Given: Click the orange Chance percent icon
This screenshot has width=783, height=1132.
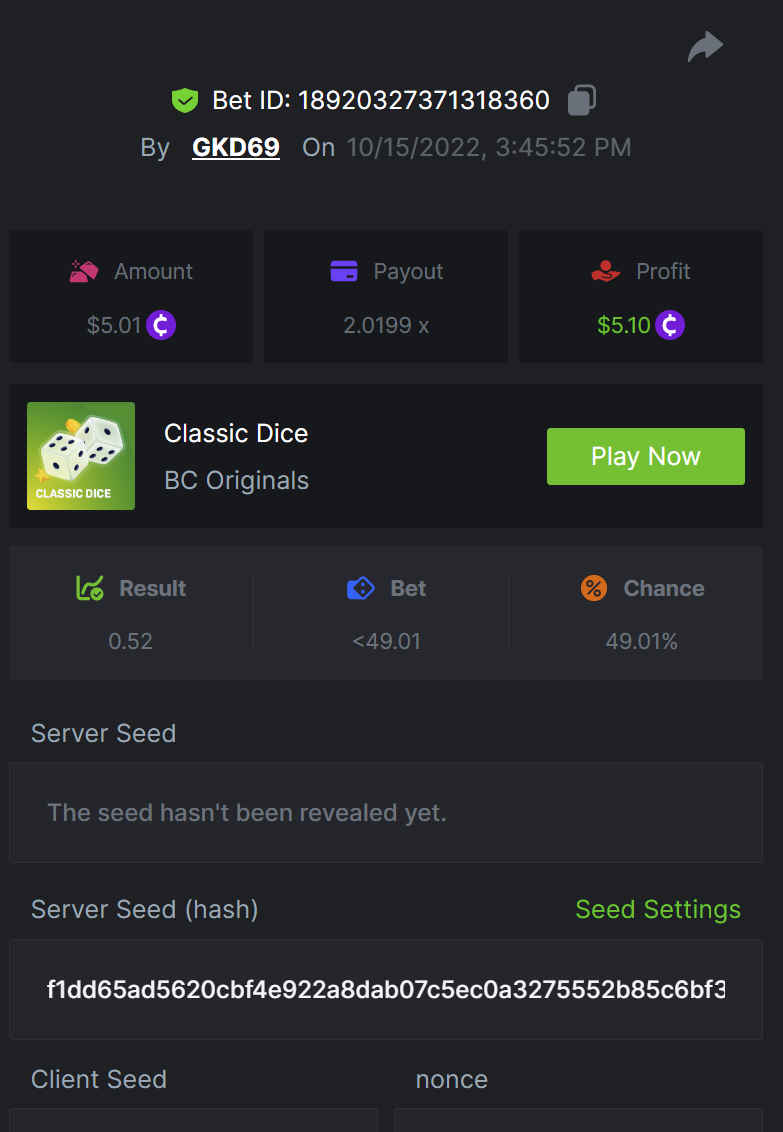Looking at the screenshot, I should point(594,588).
